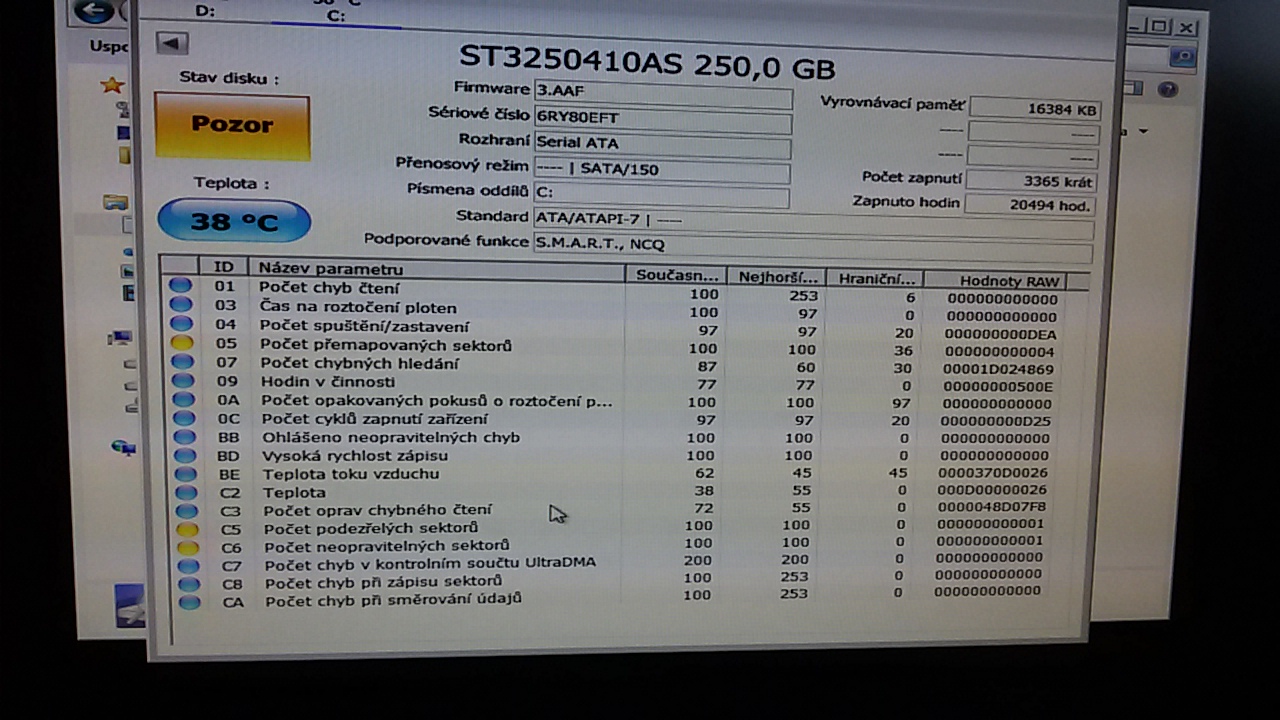The width and height of the screenshot is (1280, 720).
Task: Click the Zapnuto hodin value 20494 hod.
Action: pyautogui.click(x=1029, y=206)
